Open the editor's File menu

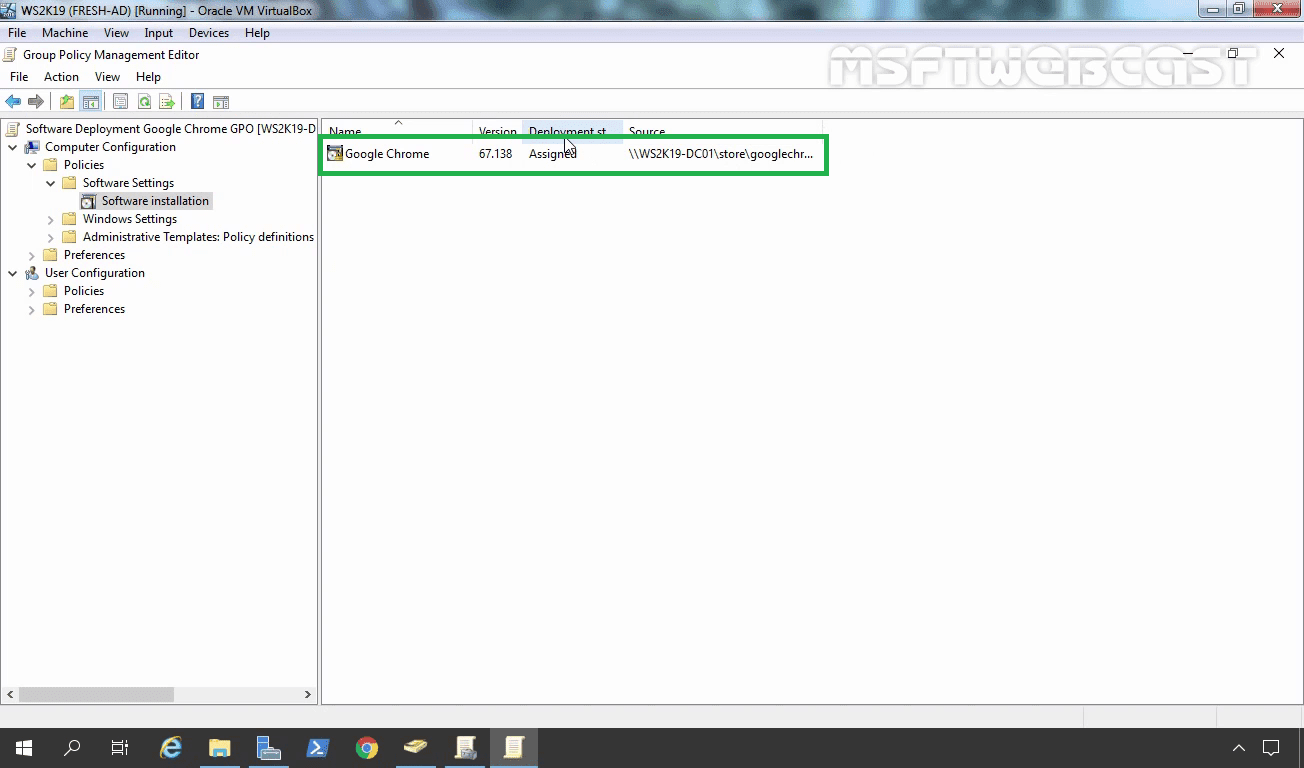[19, 77]
